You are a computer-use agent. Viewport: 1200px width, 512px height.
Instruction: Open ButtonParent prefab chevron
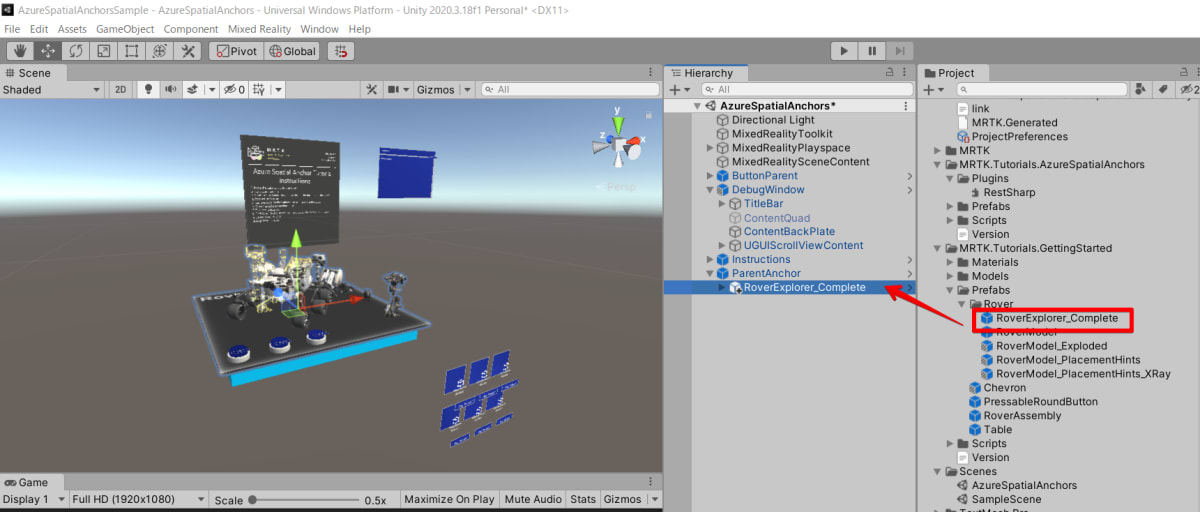909,176
